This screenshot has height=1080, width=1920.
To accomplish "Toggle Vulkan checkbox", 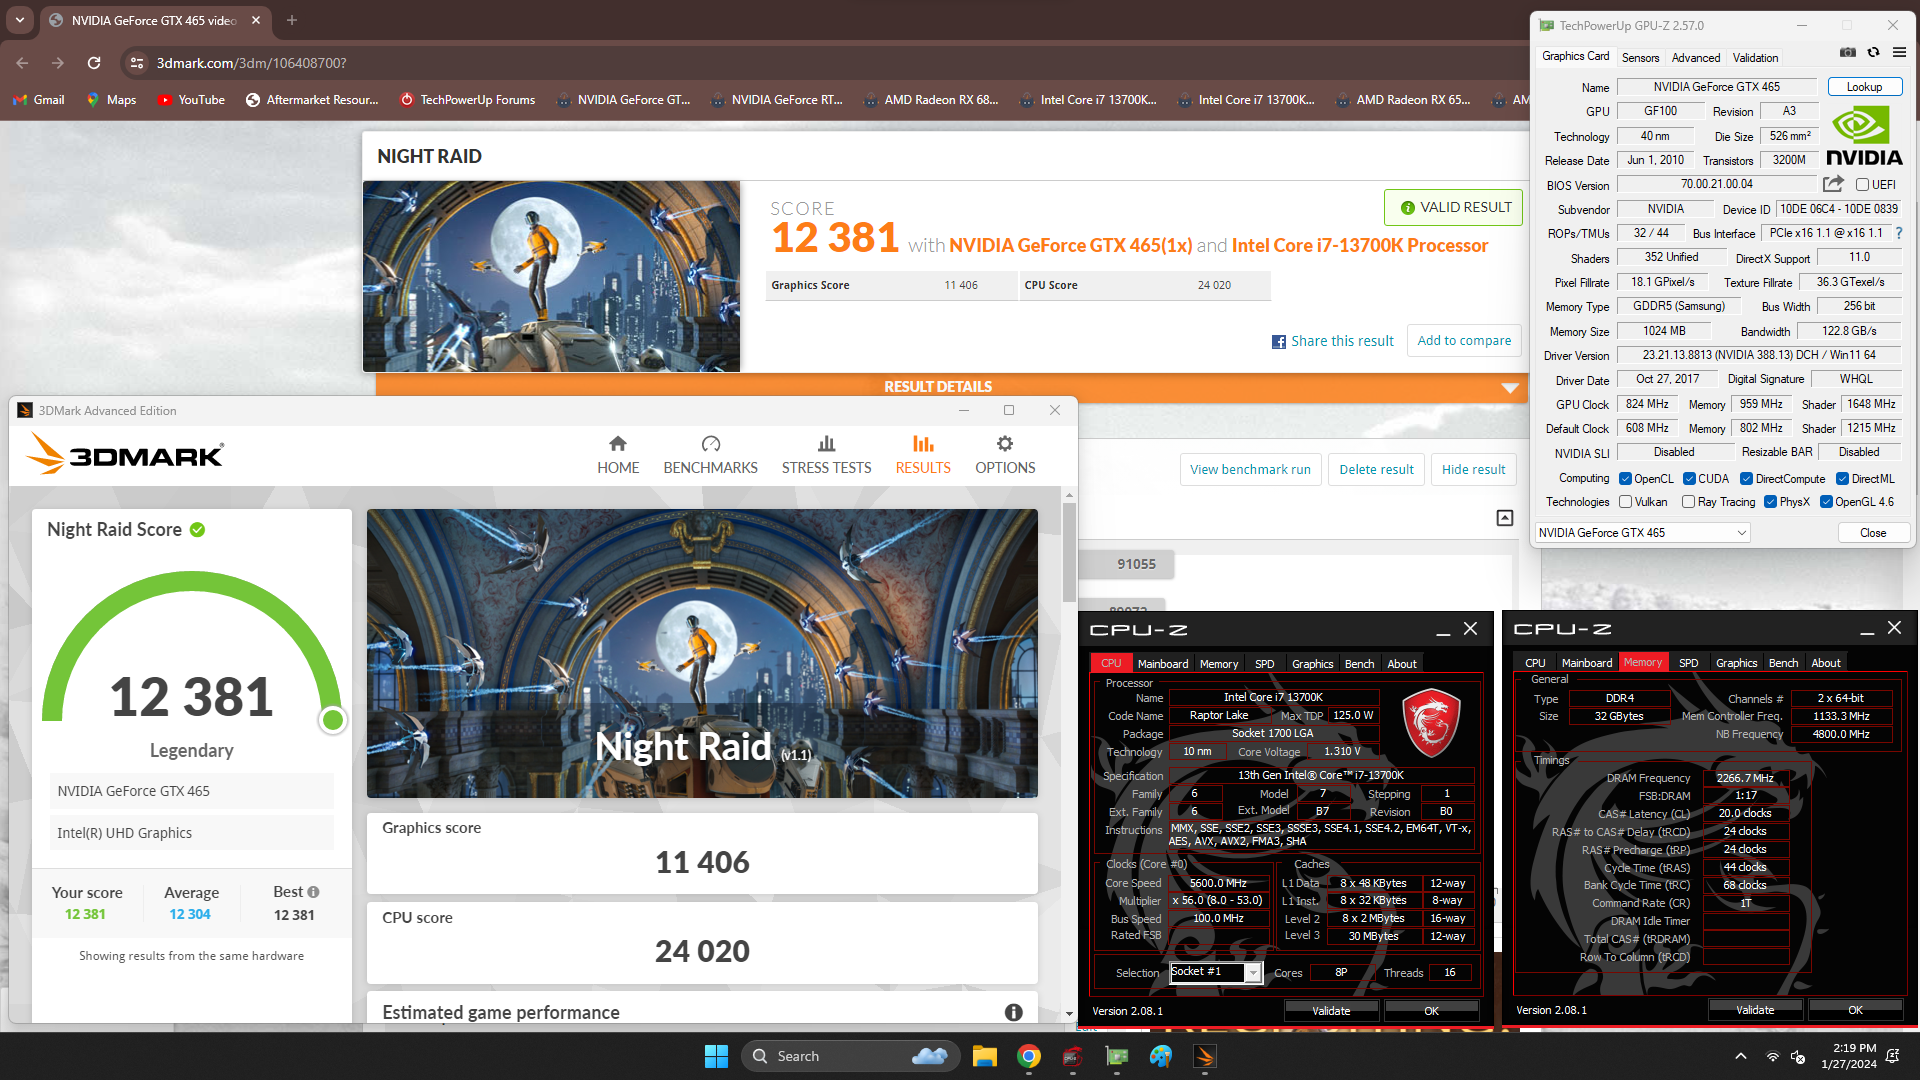I will pos(1626,502).
